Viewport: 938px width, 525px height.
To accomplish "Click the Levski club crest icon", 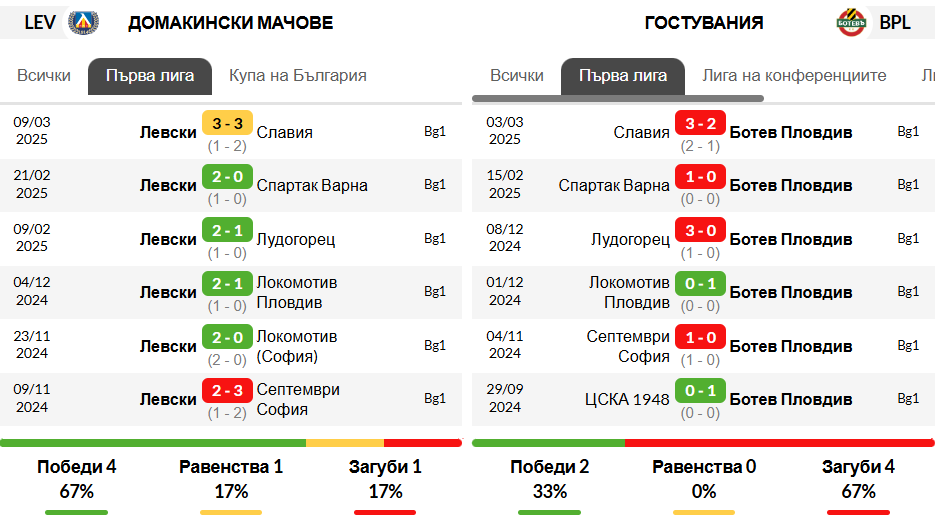I will tap(83, 22).
